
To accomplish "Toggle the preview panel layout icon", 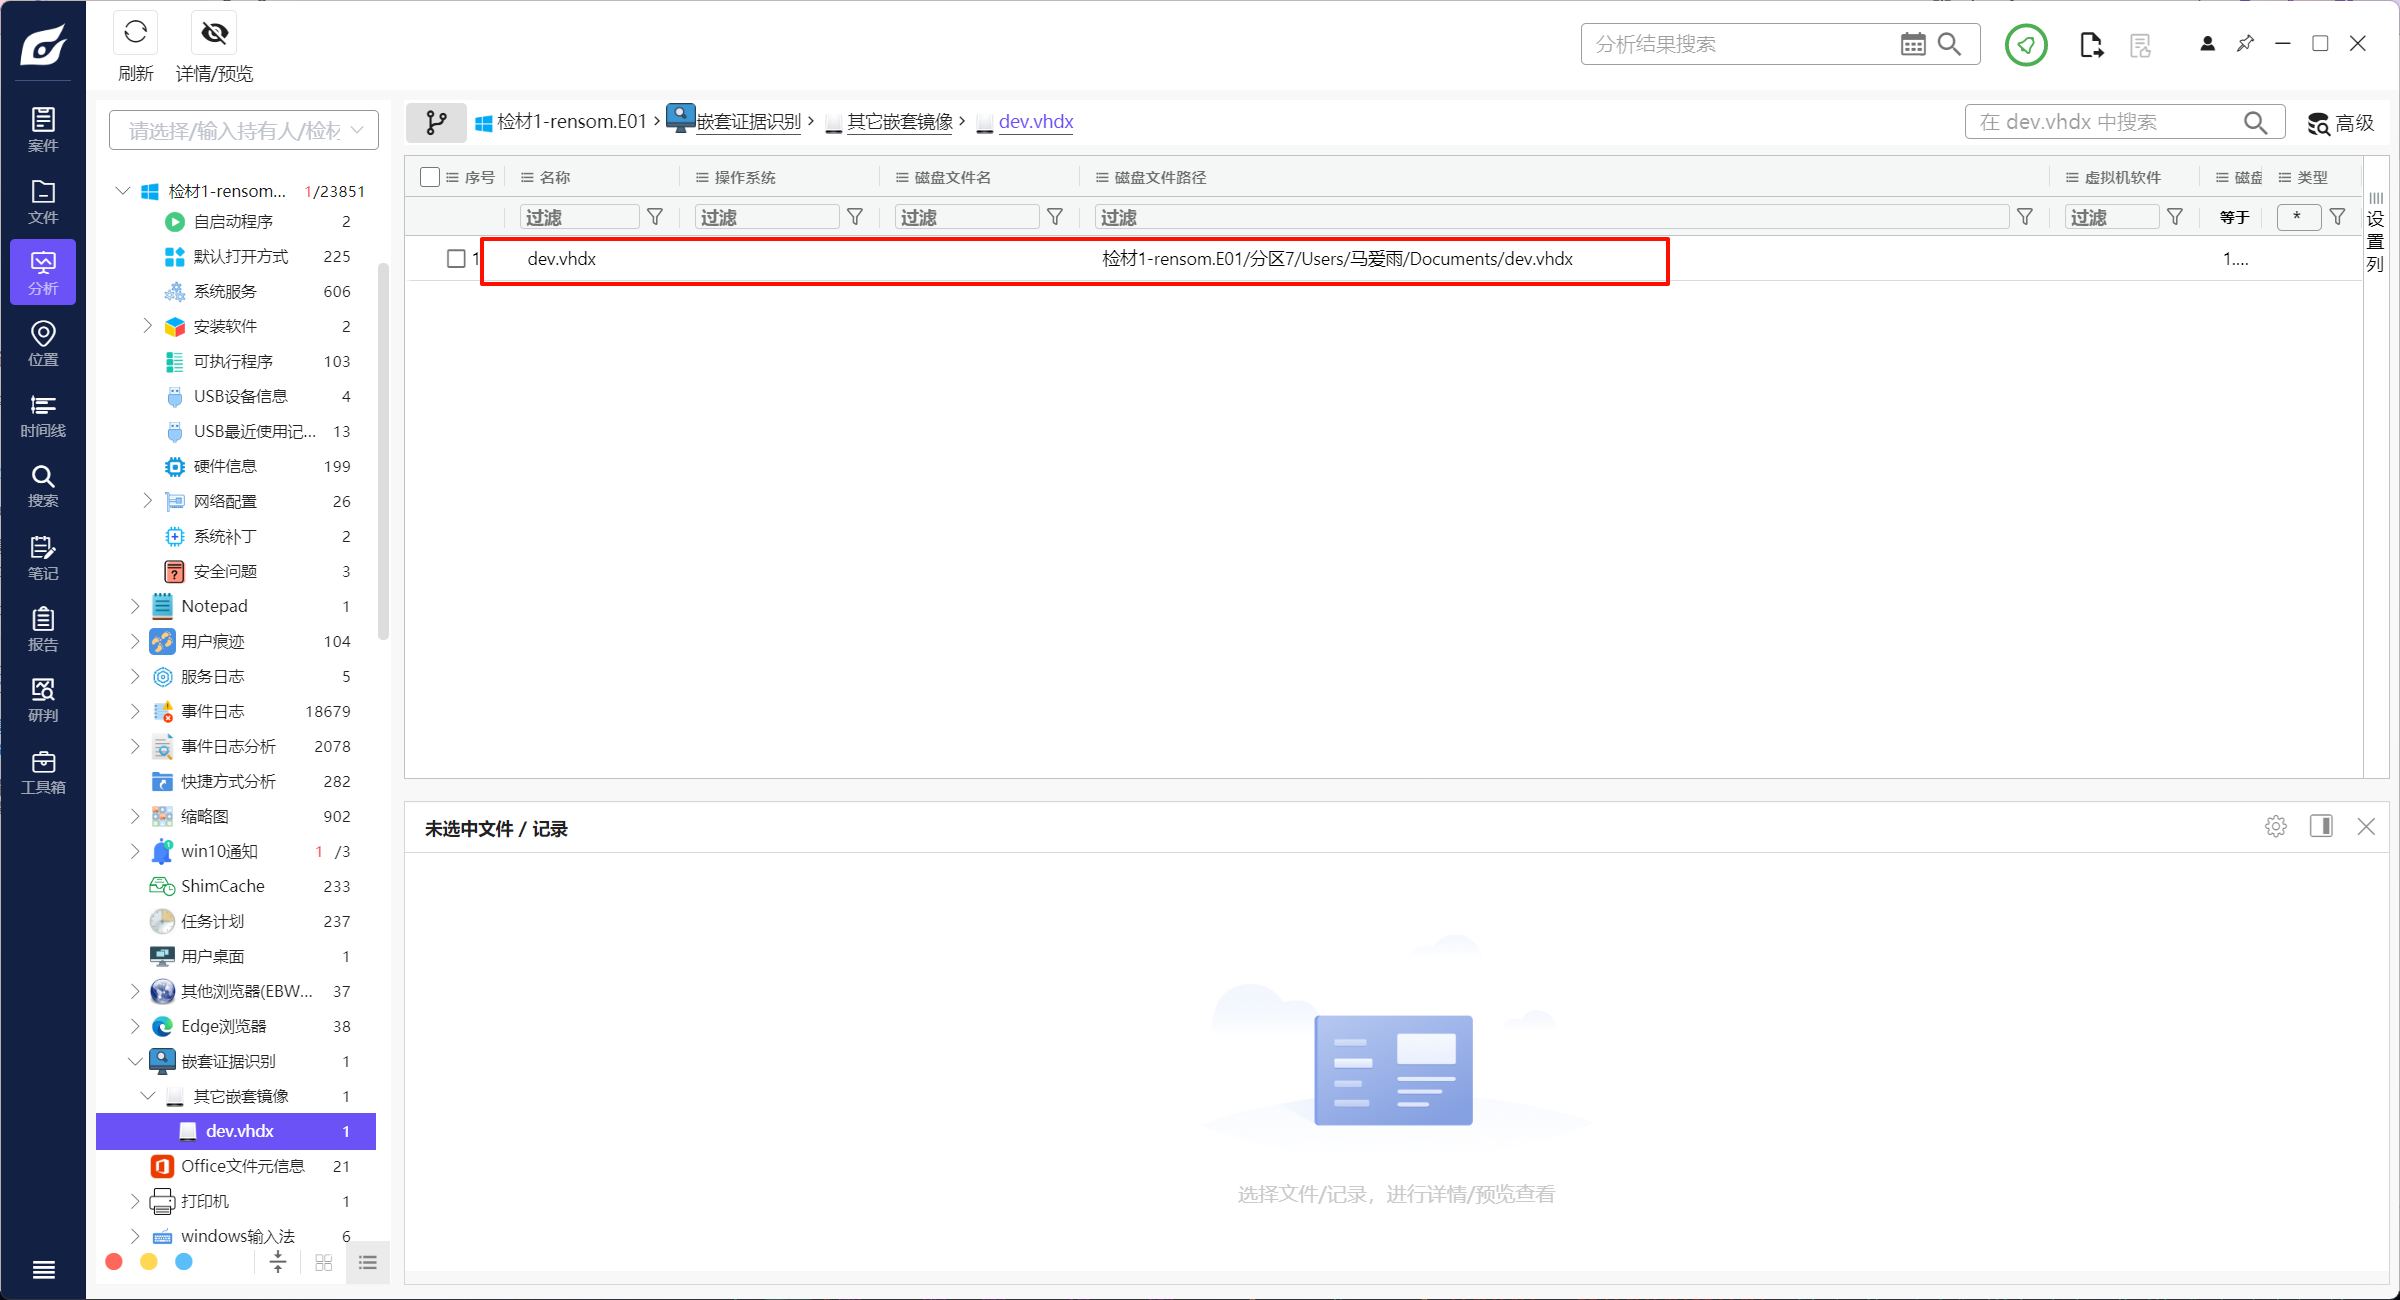I will coord(2321,827).
